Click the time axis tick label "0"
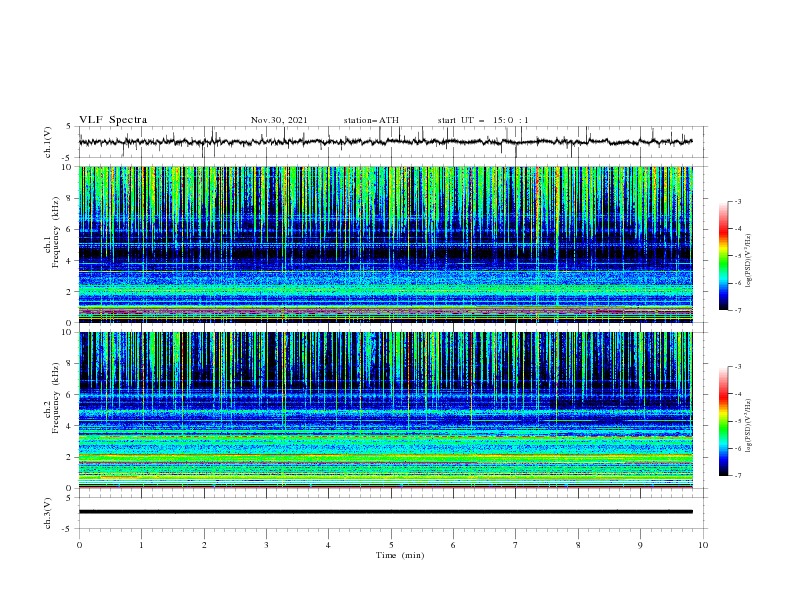This screenshot has width=792, height=612. click(x=79, y=545)
